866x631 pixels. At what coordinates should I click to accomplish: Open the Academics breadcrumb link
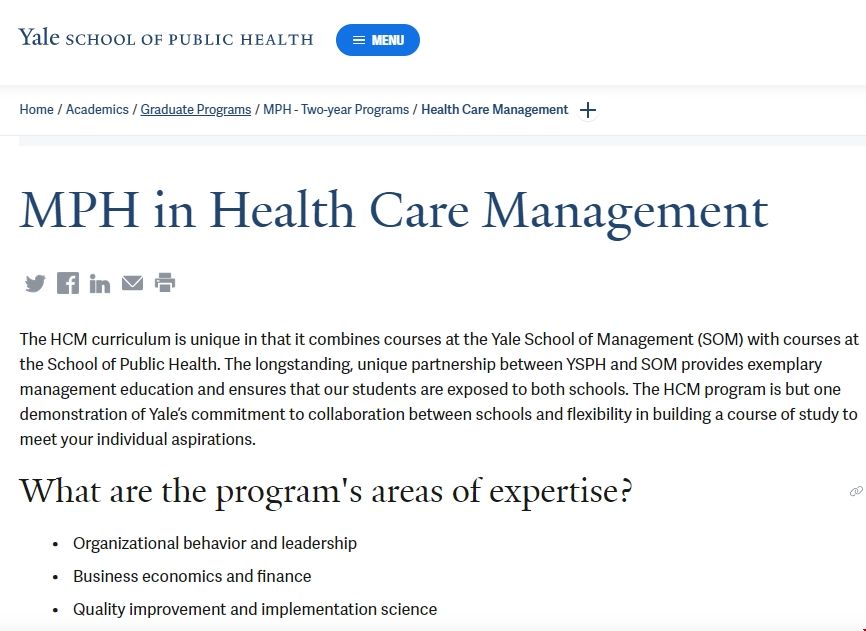coord(97,109)
